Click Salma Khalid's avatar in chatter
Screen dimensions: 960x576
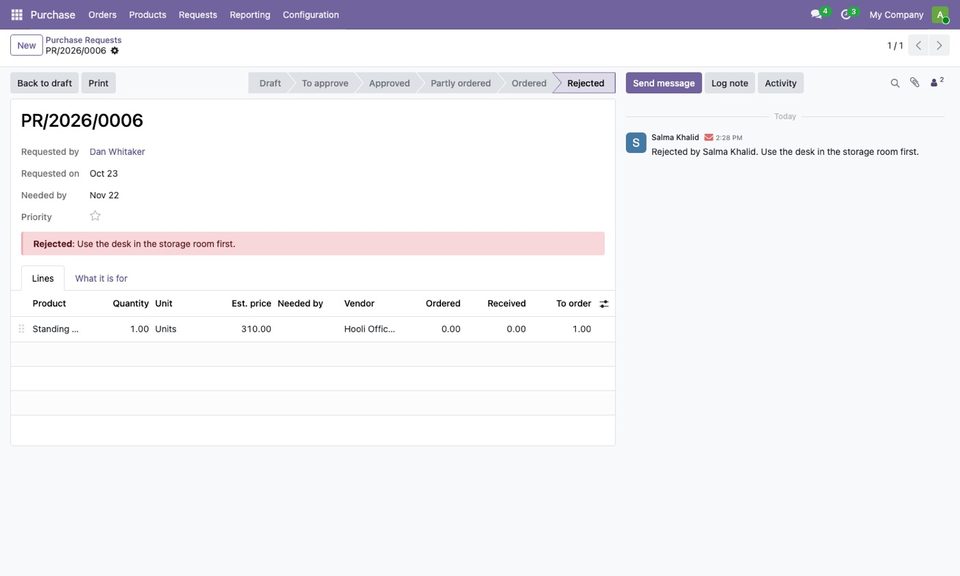636,143
